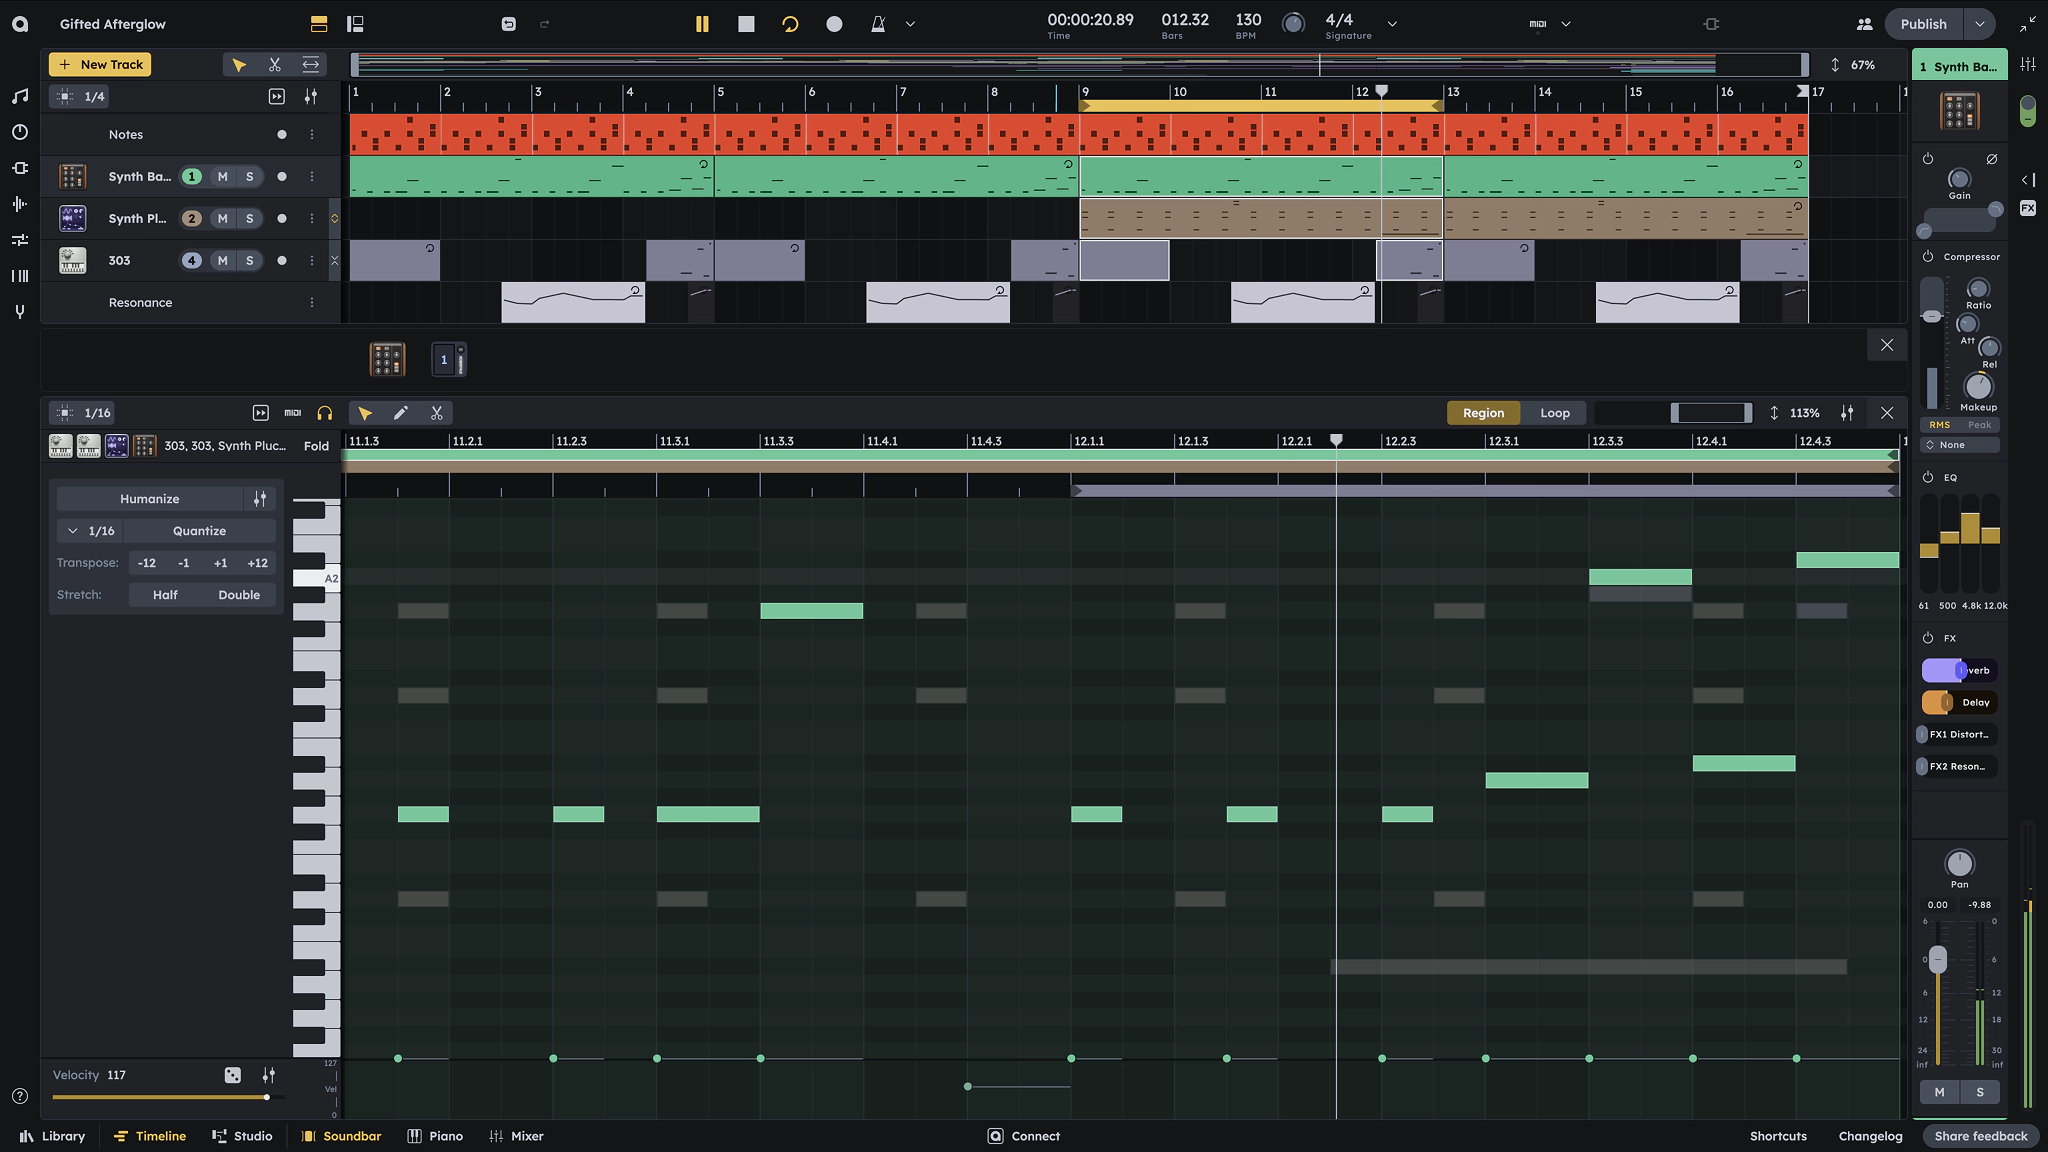Screen dimensions: 2048x1152
Task: Arm the Notes track record dot
Action: (x=282, y=134)
